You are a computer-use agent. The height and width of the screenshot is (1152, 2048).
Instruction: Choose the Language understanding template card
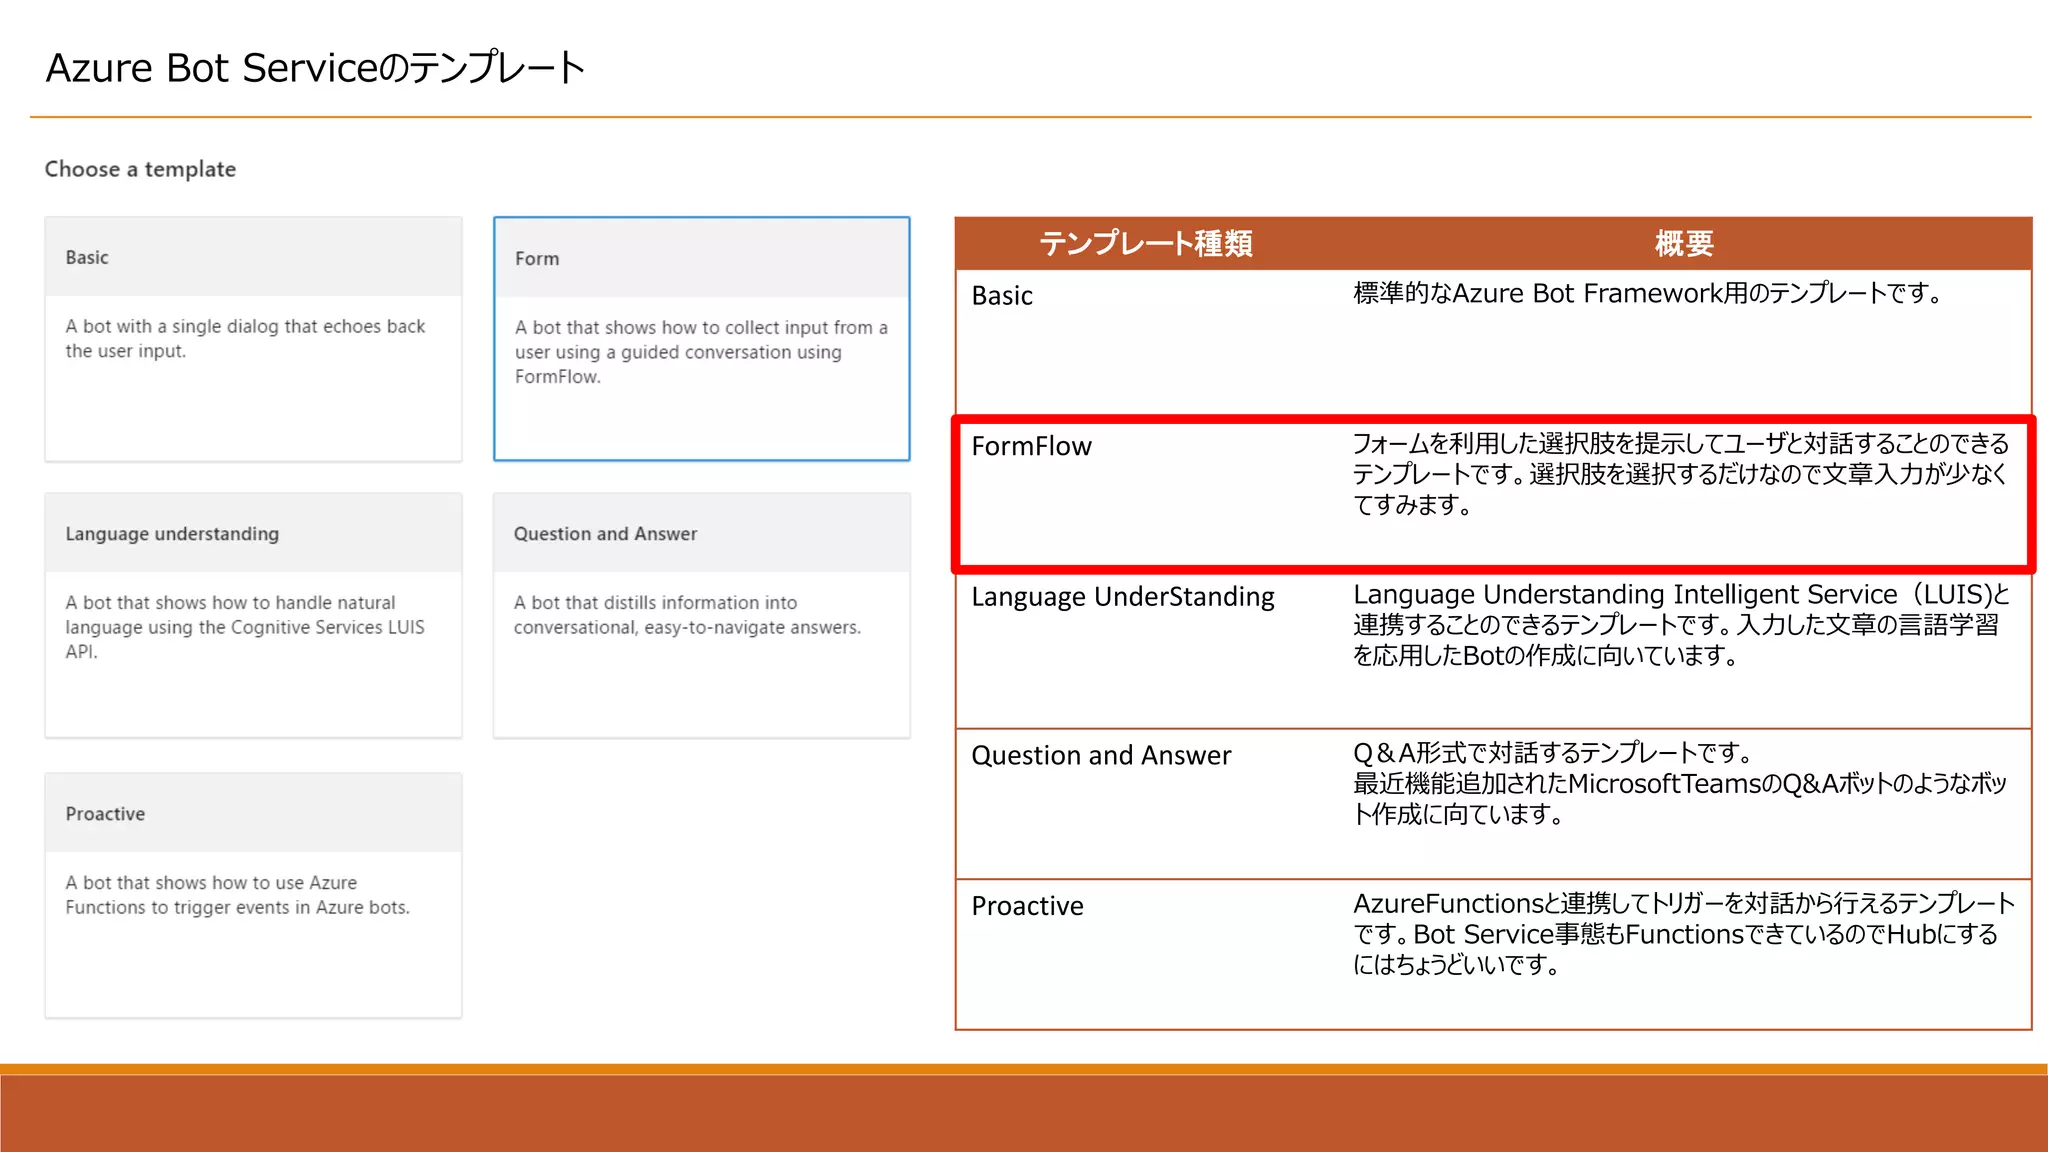point(253,615)
